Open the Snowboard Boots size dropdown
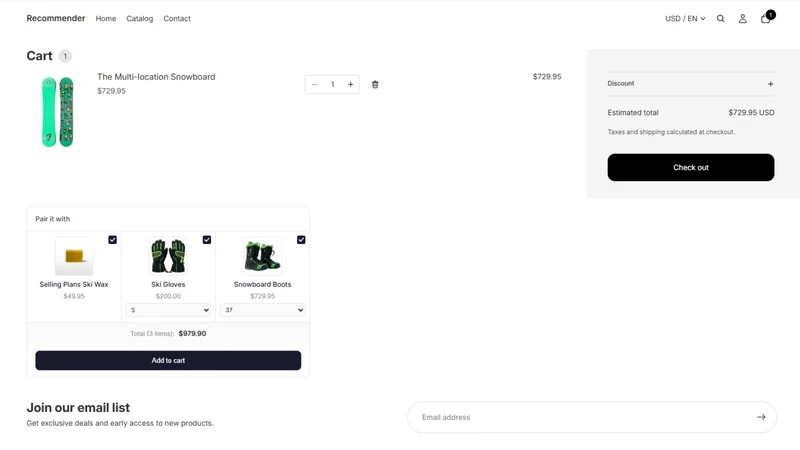The width and height of the screenshot is (800, 450). (x=263, y=310)
